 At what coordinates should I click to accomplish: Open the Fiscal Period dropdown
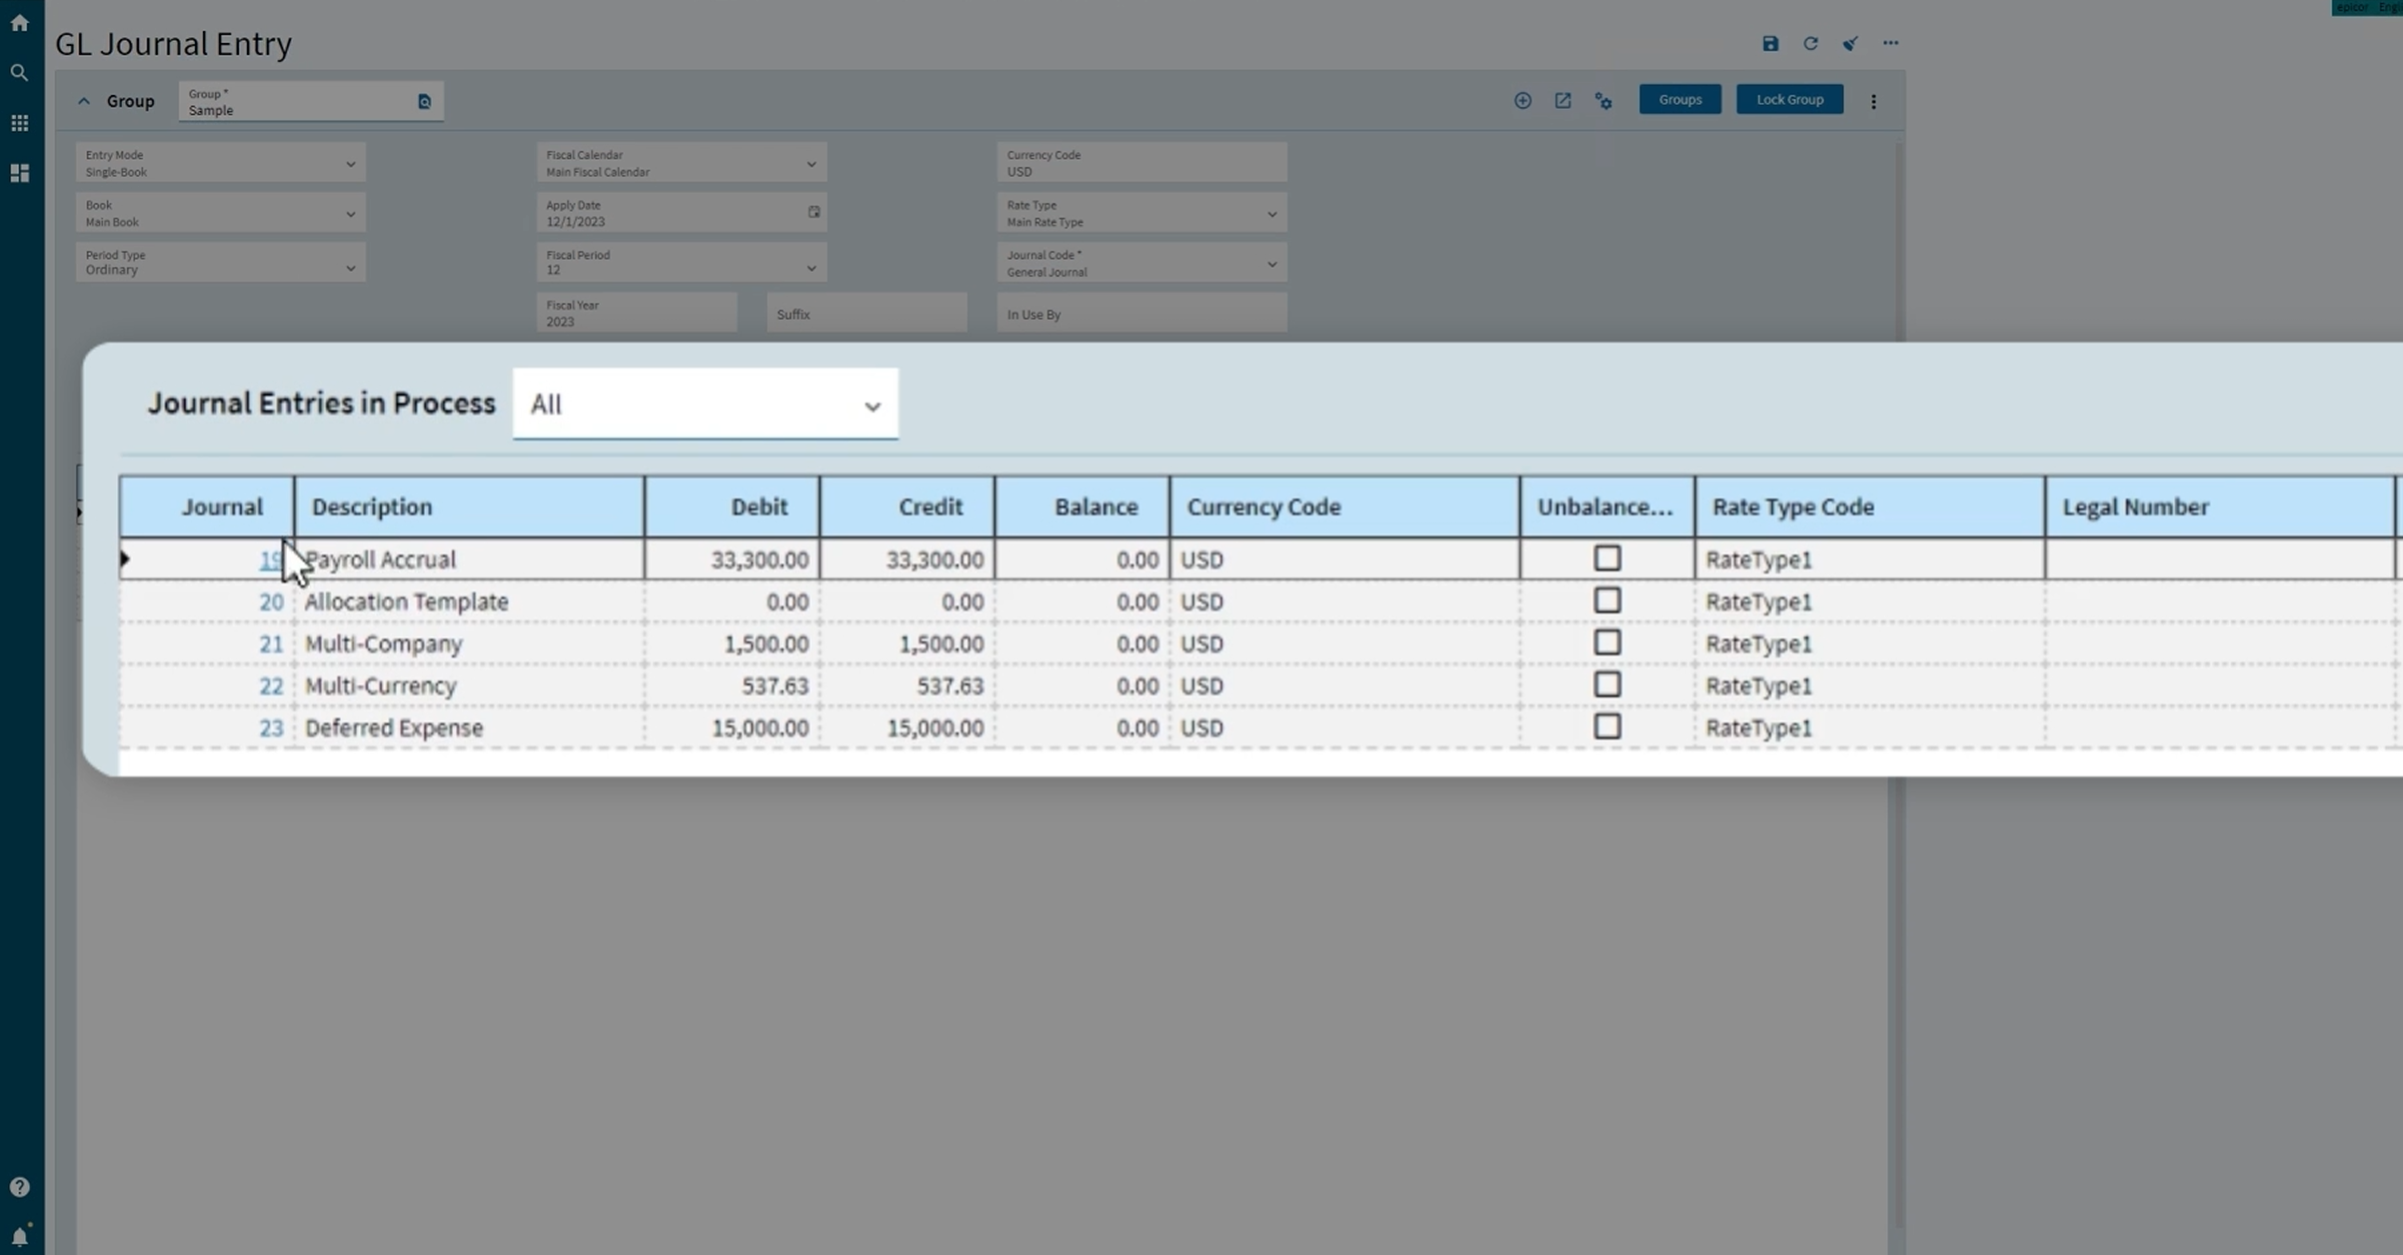pyautogui.click(x=681, y=263)
